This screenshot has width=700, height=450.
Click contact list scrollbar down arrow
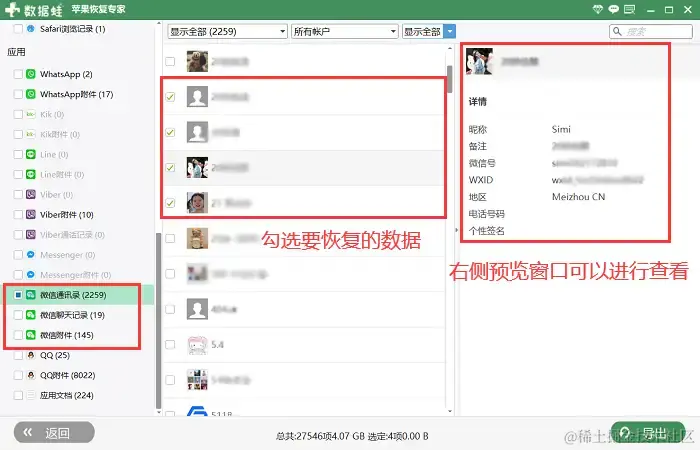tap(450, 411)
